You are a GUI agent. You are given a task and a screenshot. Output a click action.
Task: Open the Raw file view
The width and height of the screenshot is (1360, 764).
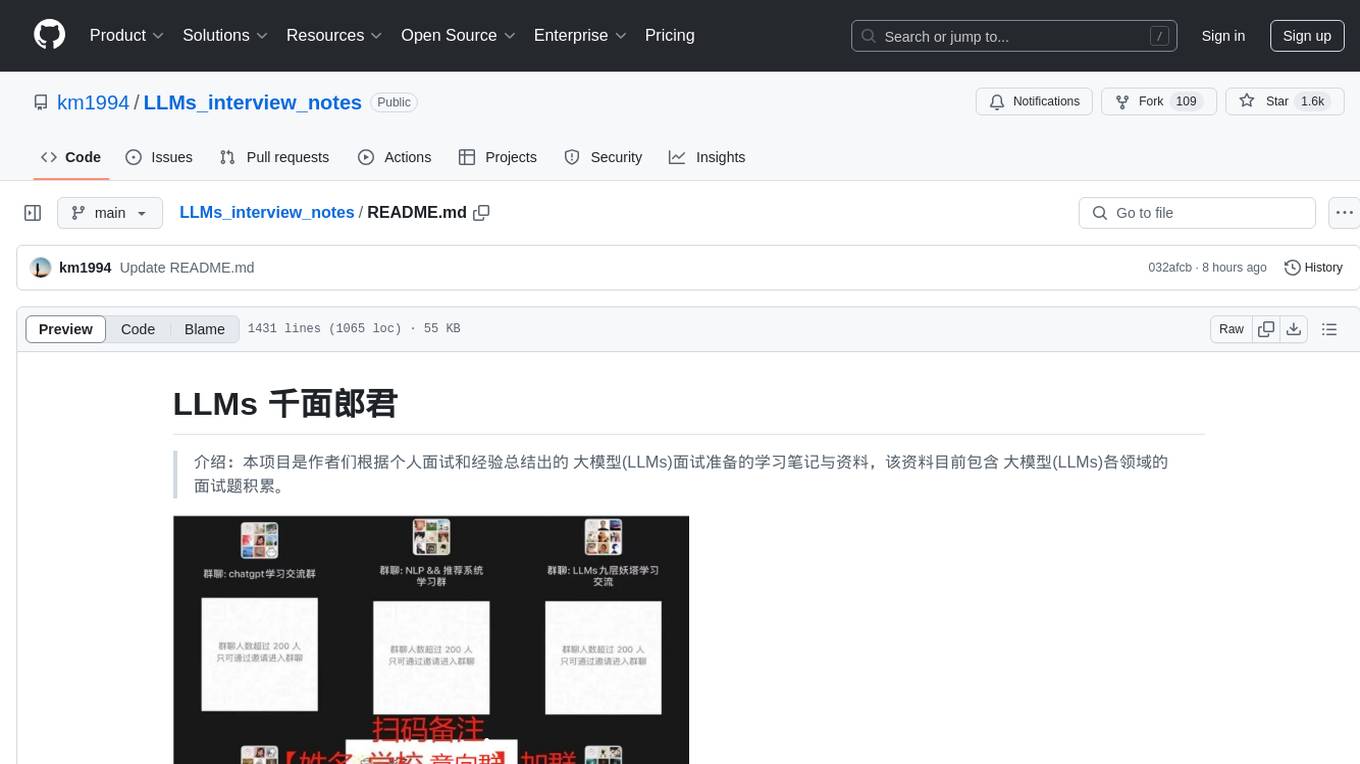[x=1231, y=329]
